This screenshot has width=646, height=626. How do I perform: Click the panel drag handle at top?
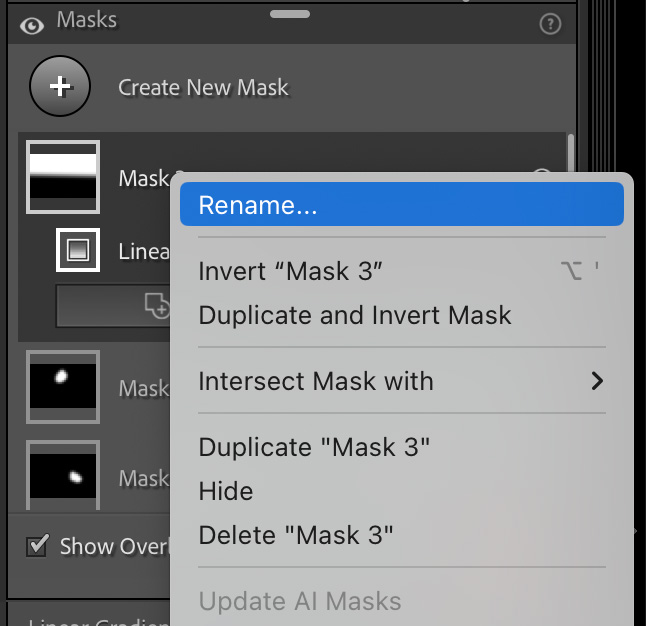(x=290, y=14)
